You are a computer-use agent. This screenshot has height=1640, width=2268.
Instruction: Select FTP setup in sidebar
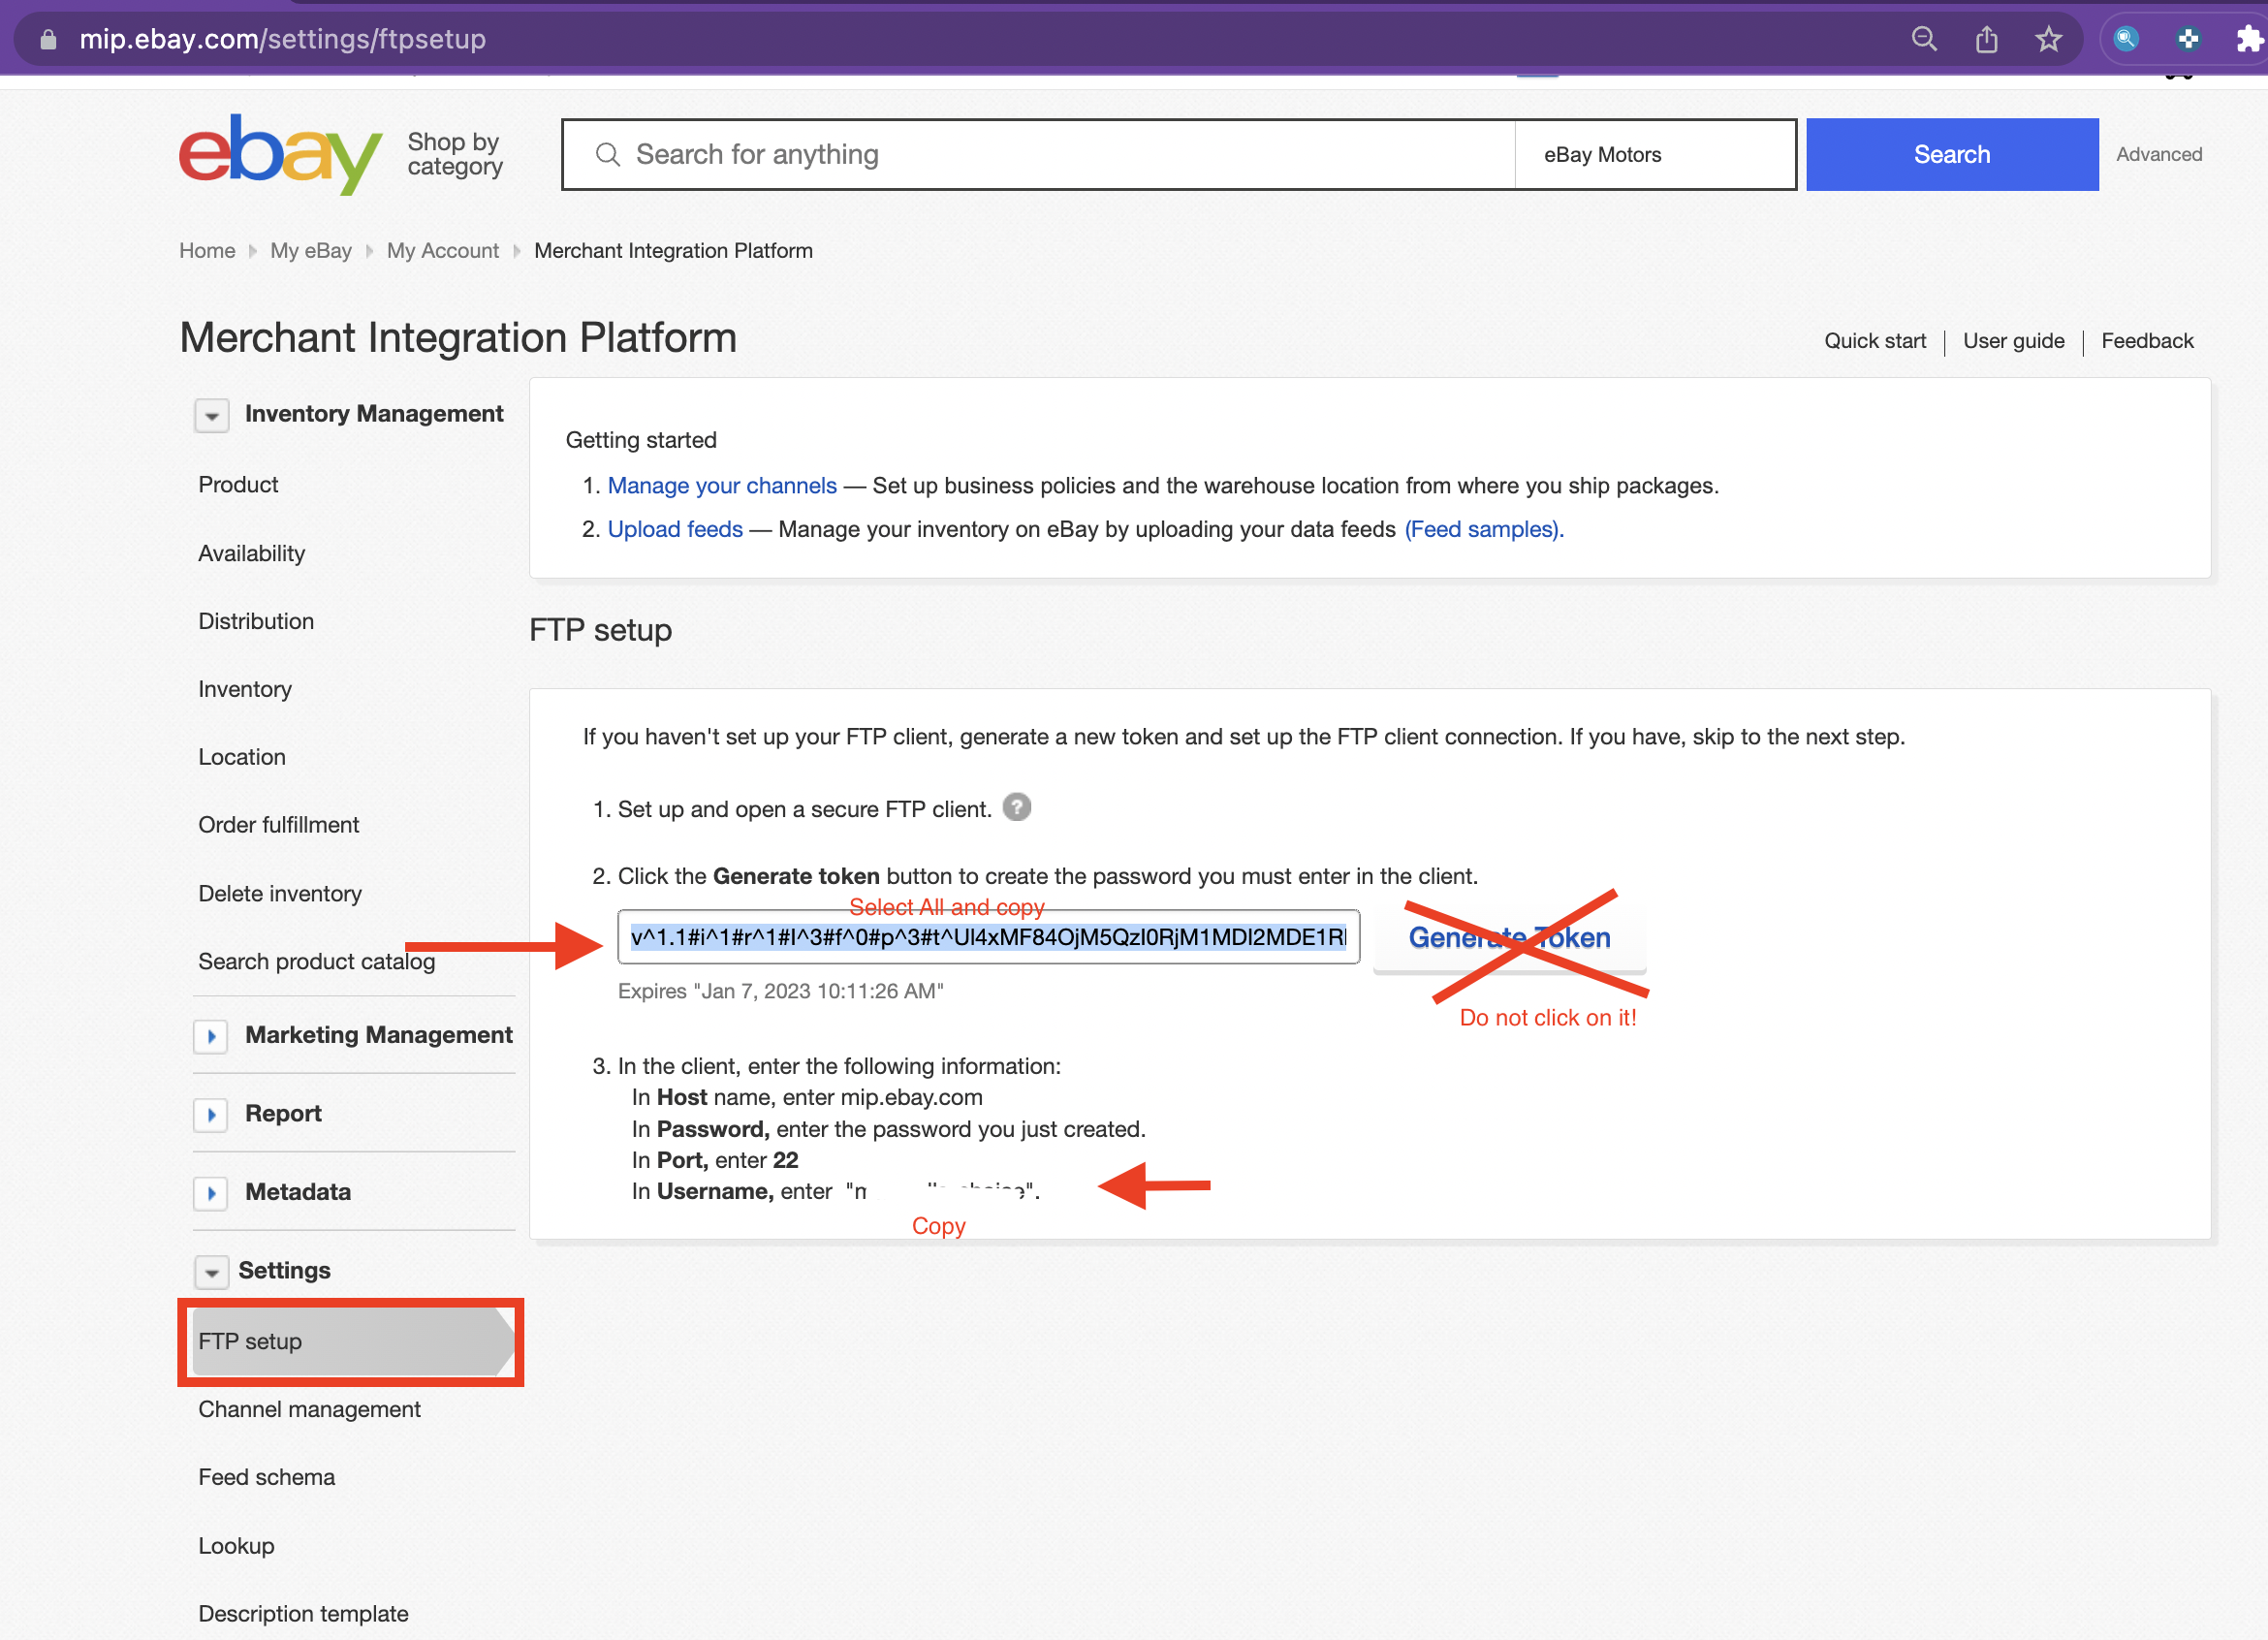(x=352, y=1341)
